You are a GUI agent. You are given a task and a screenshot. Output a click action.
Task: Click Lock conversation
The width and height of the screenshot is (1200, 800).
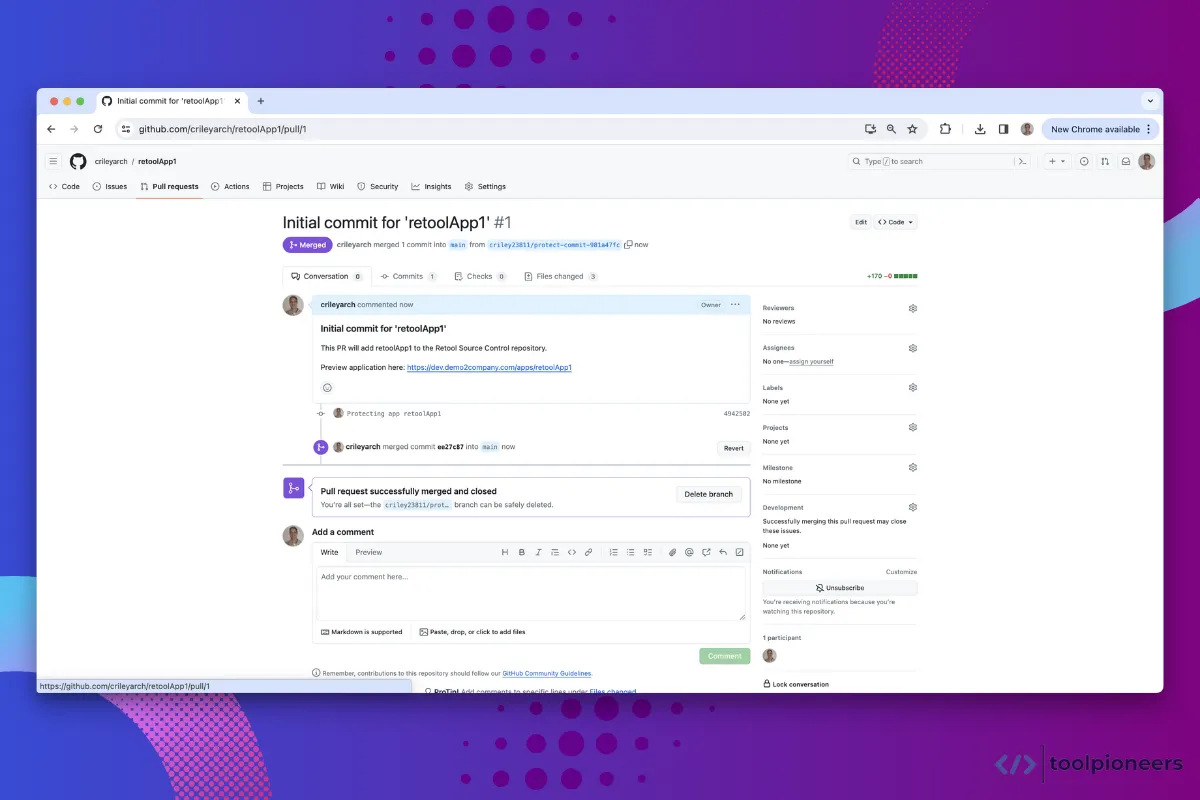(x=796, y=684)
